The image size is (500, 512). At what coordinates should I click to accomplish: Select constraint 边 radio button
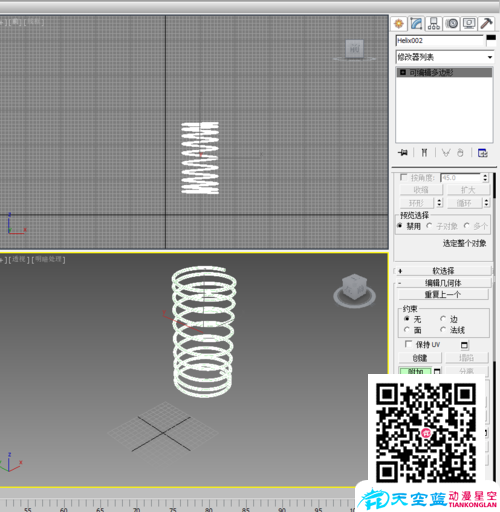point(443,319)
